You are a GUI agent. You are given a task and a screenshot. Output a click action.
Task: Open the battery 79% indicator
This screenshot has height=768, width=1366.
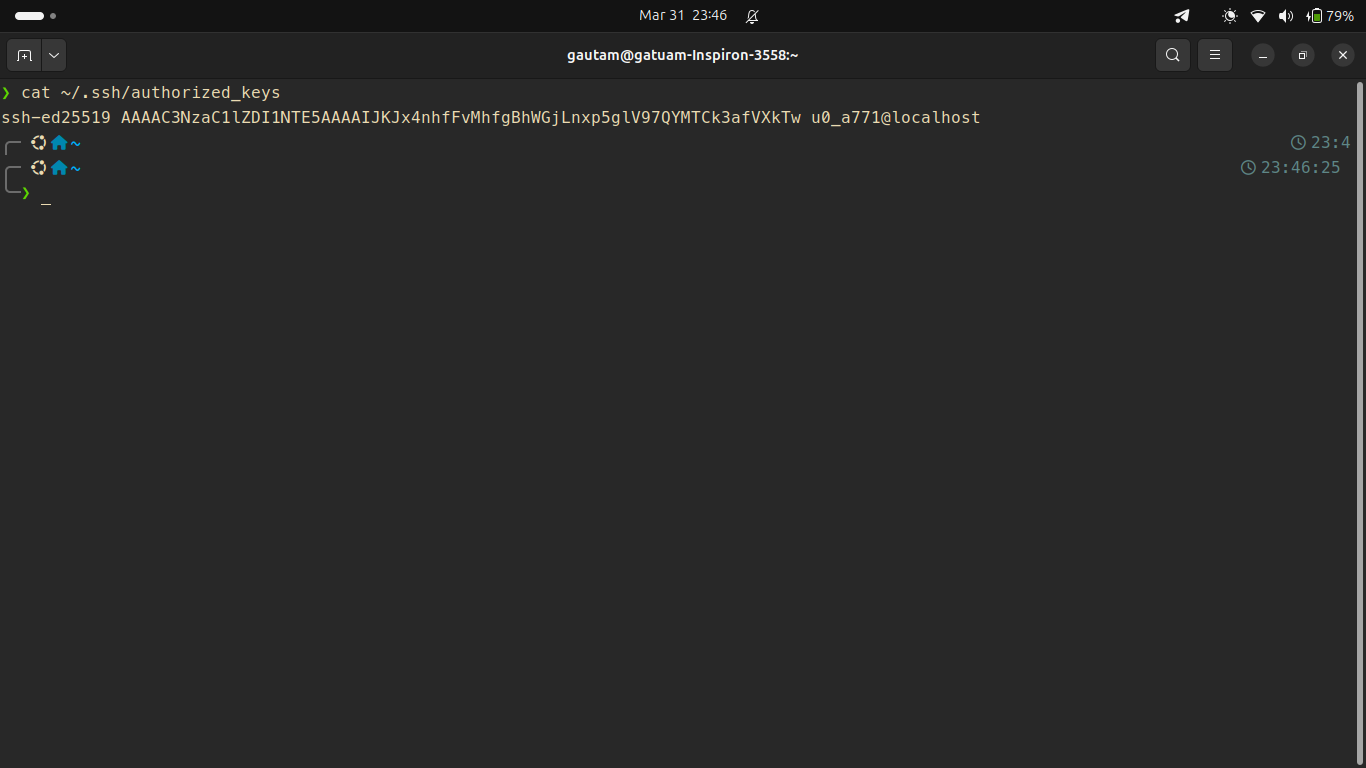click(x=1330, y=16)
